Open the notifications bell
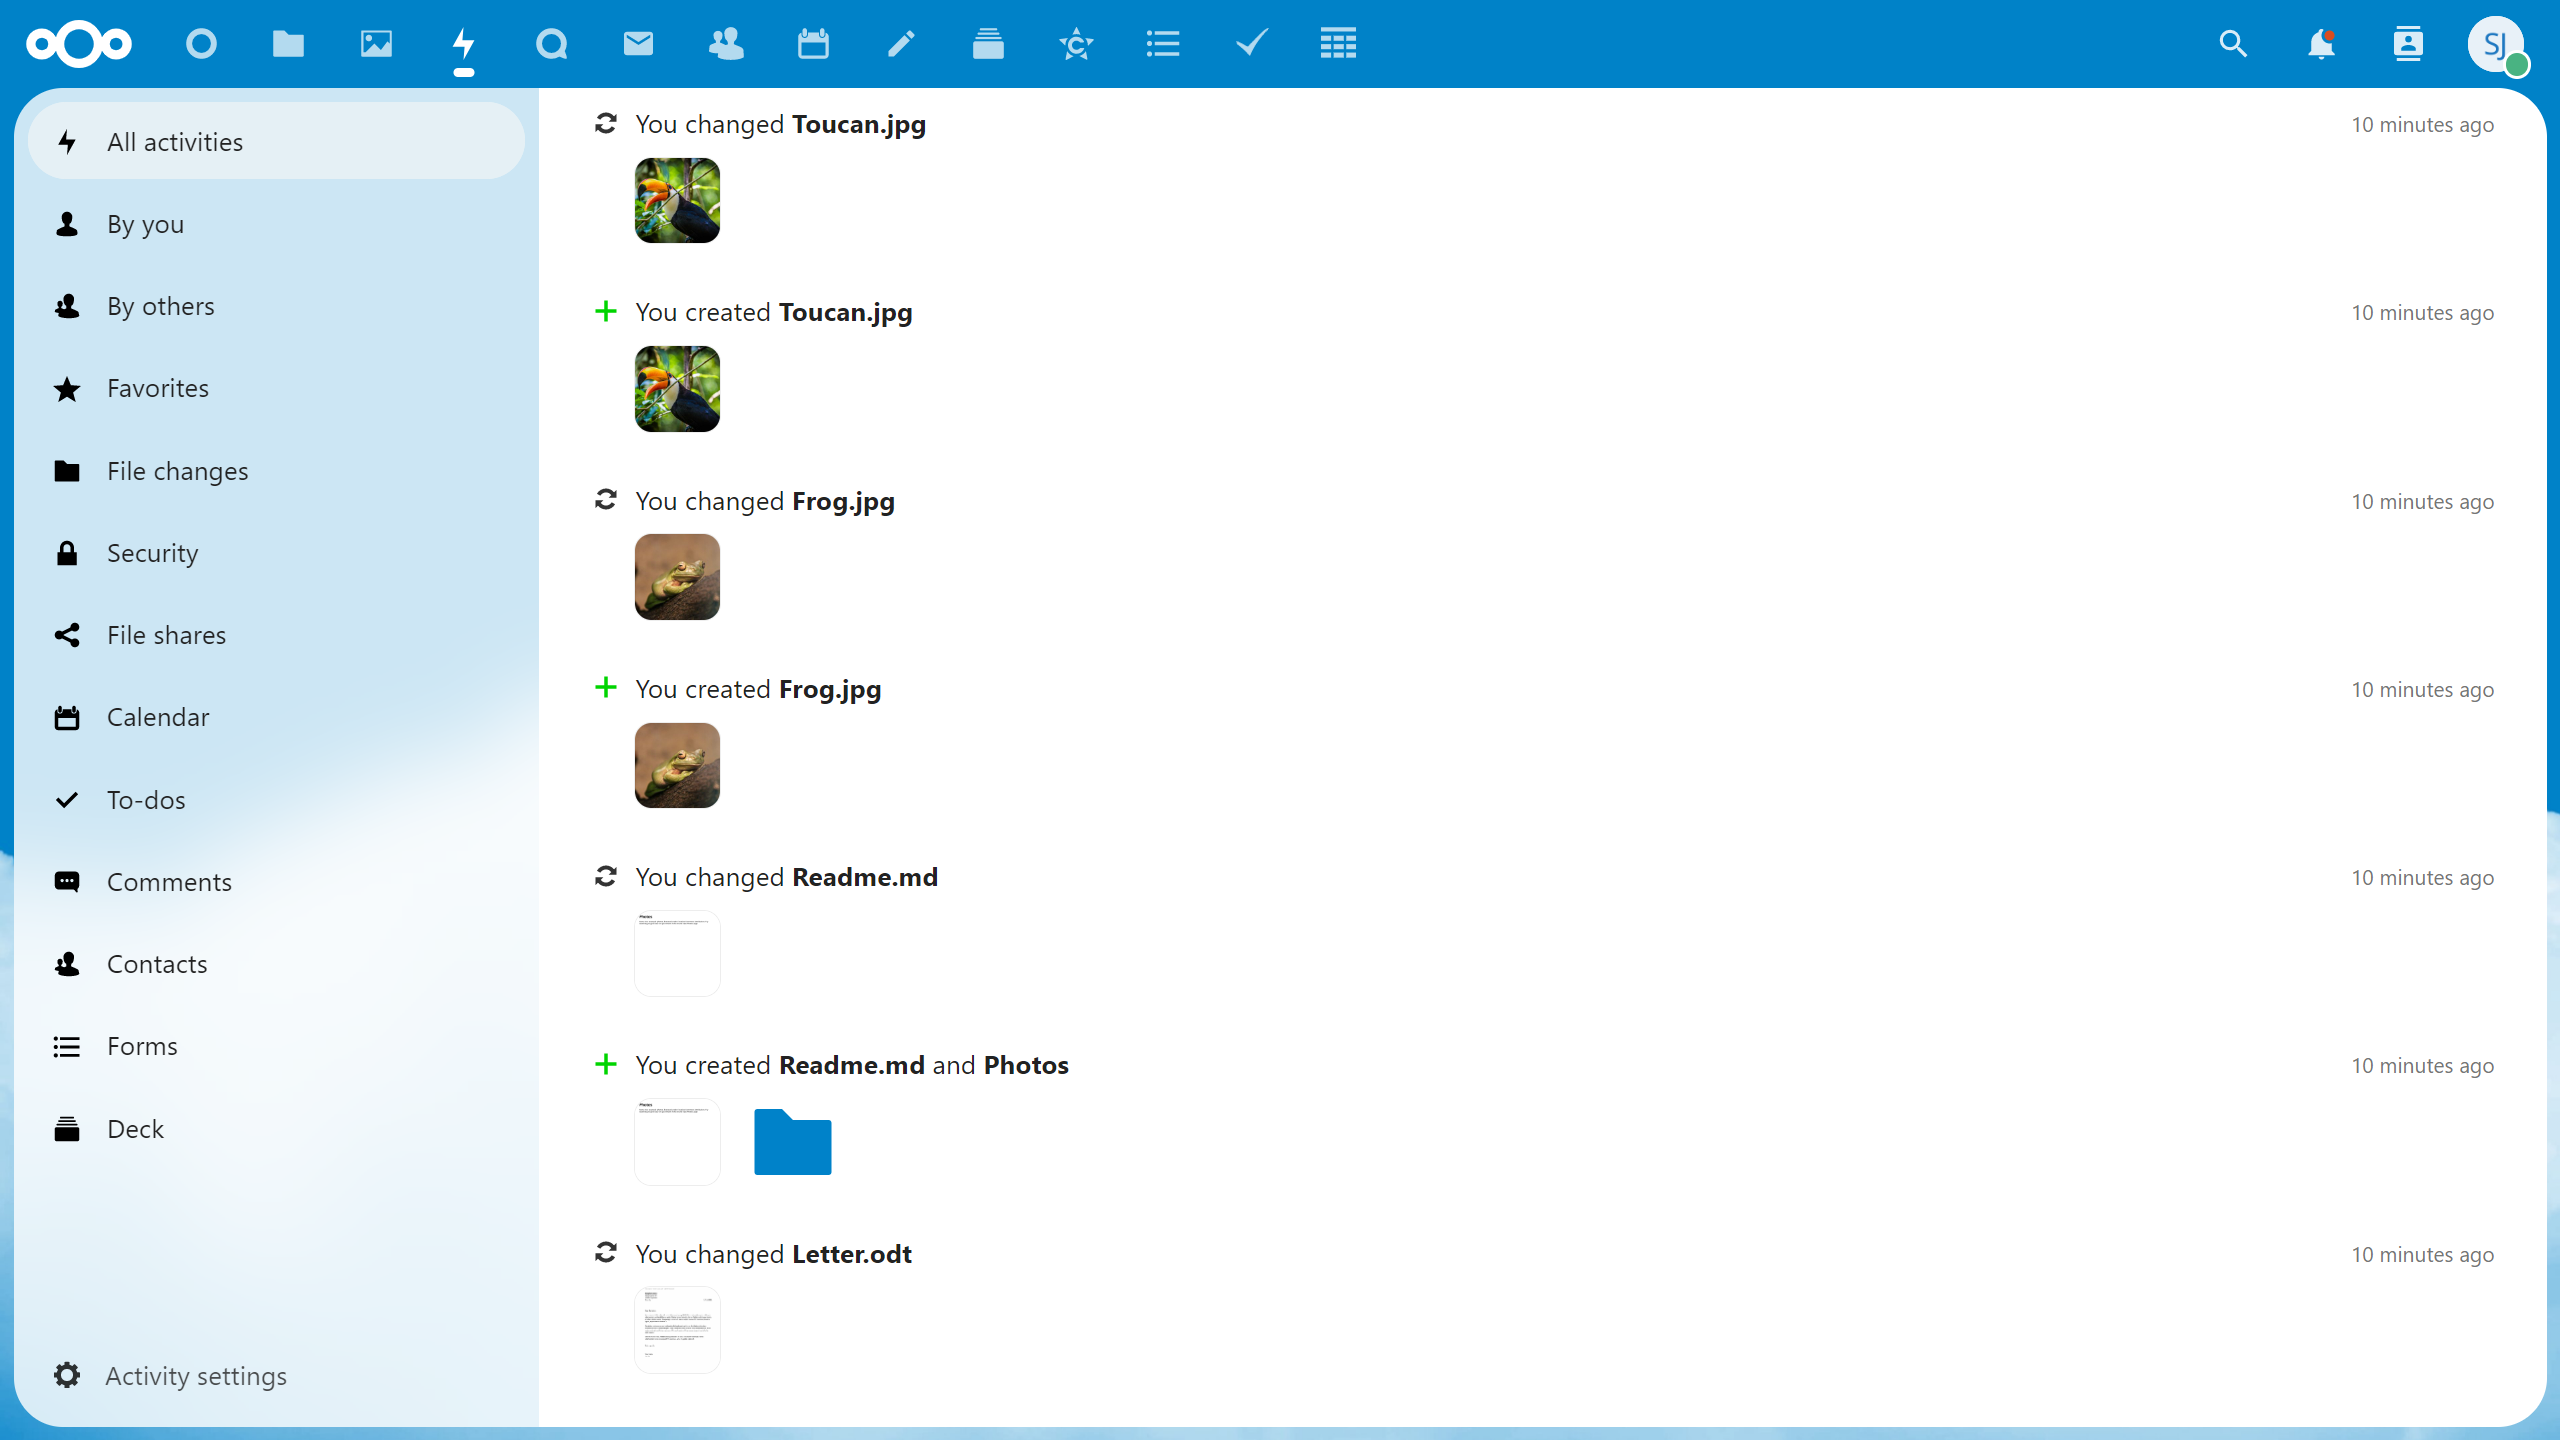Viewport: 2560px width, 1440px height. tap(2320, 44)
